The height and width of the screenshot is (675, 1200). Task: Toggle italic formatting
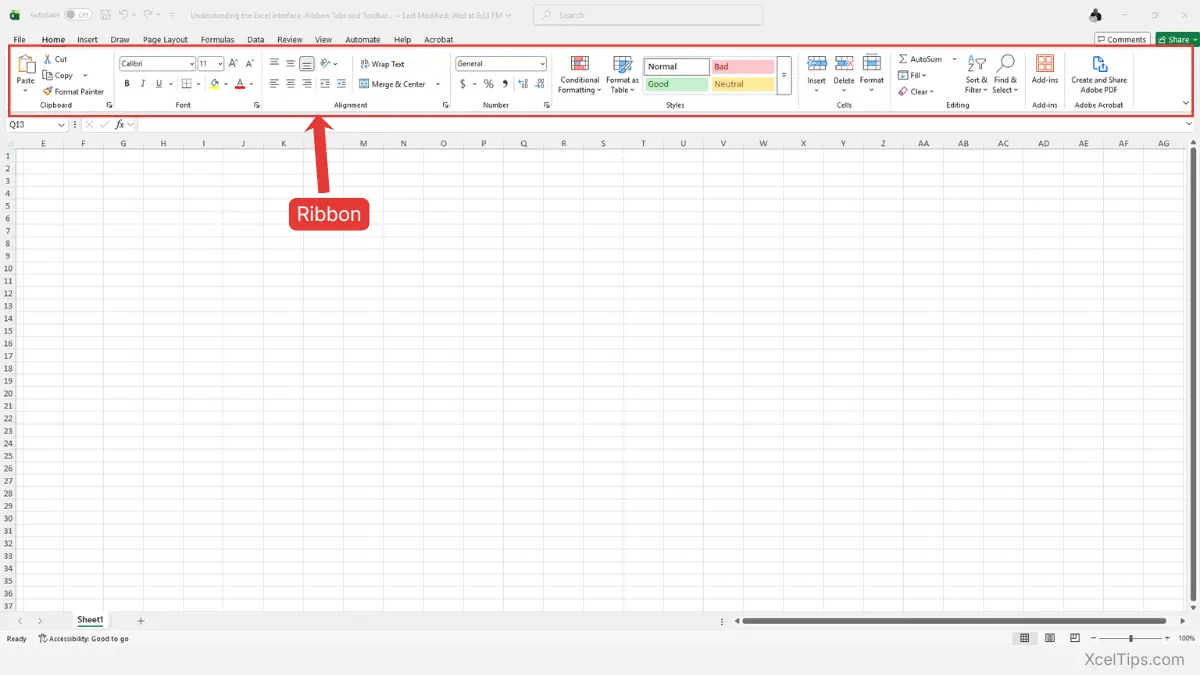tap(141, 83)
